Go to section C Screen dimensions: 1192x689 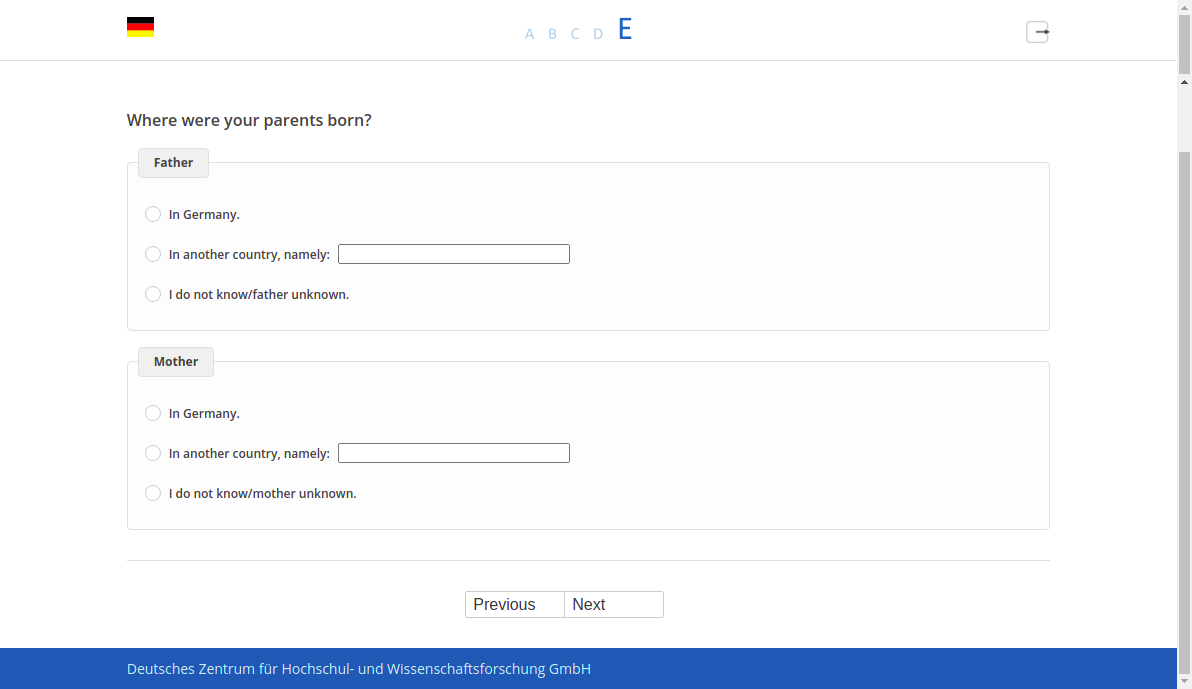tap(575, 34)
